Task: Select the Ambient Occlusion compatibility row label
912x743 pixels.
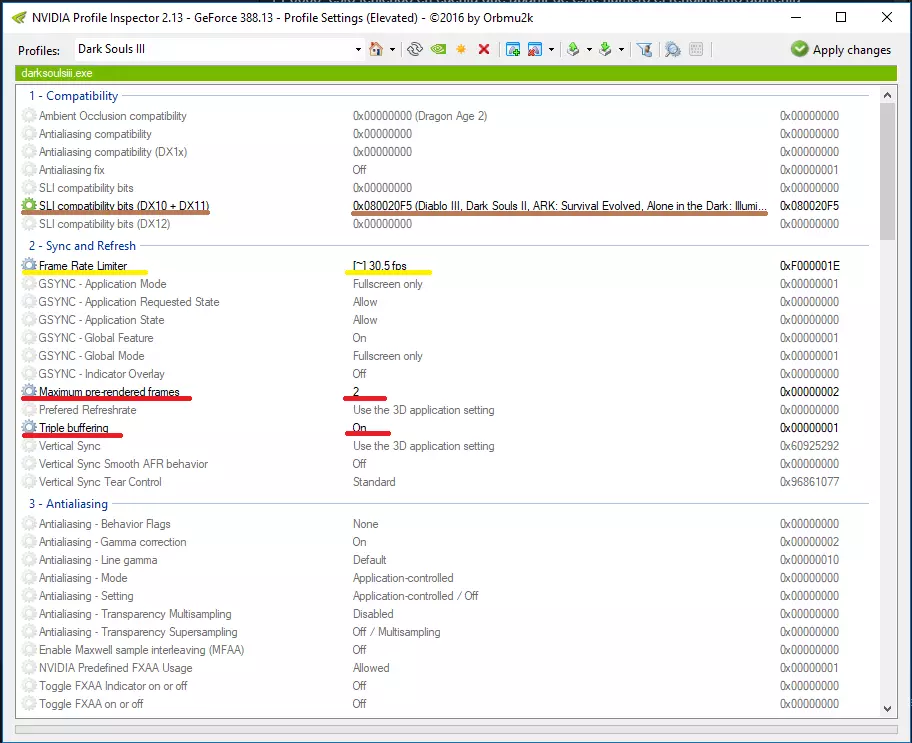Action: click(x=113, y=116)
